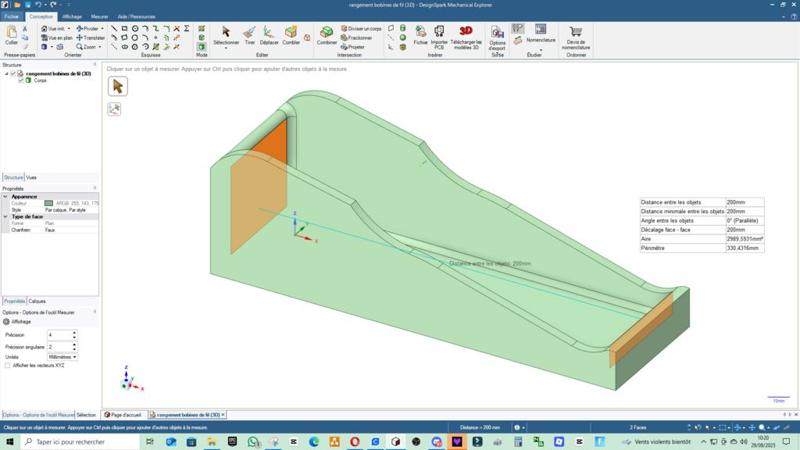The width and height of the screenshot is (800, 450).
Task: Click the Aire value 2989.5931mm²
Action: pos(744,239)
